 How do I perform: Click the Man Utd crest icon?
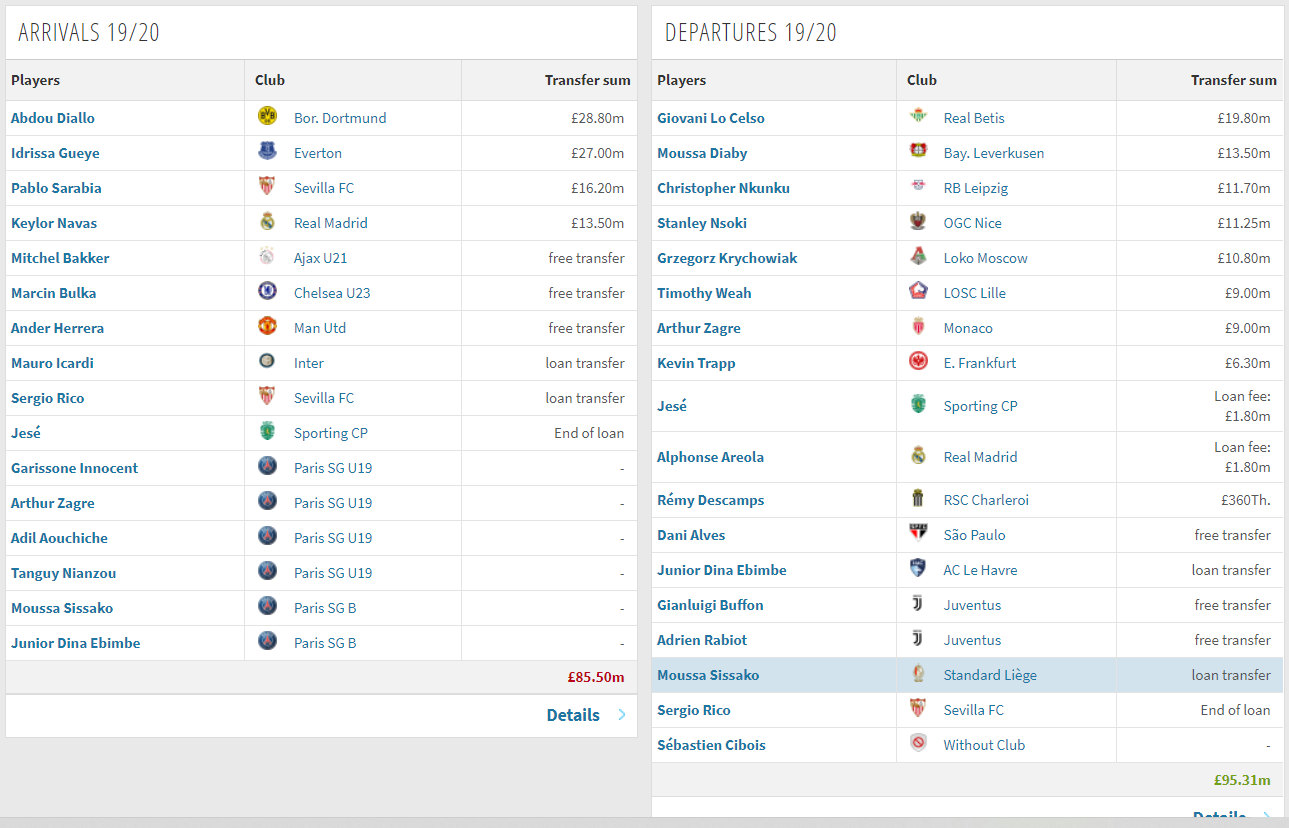click(x=267, y=326)
